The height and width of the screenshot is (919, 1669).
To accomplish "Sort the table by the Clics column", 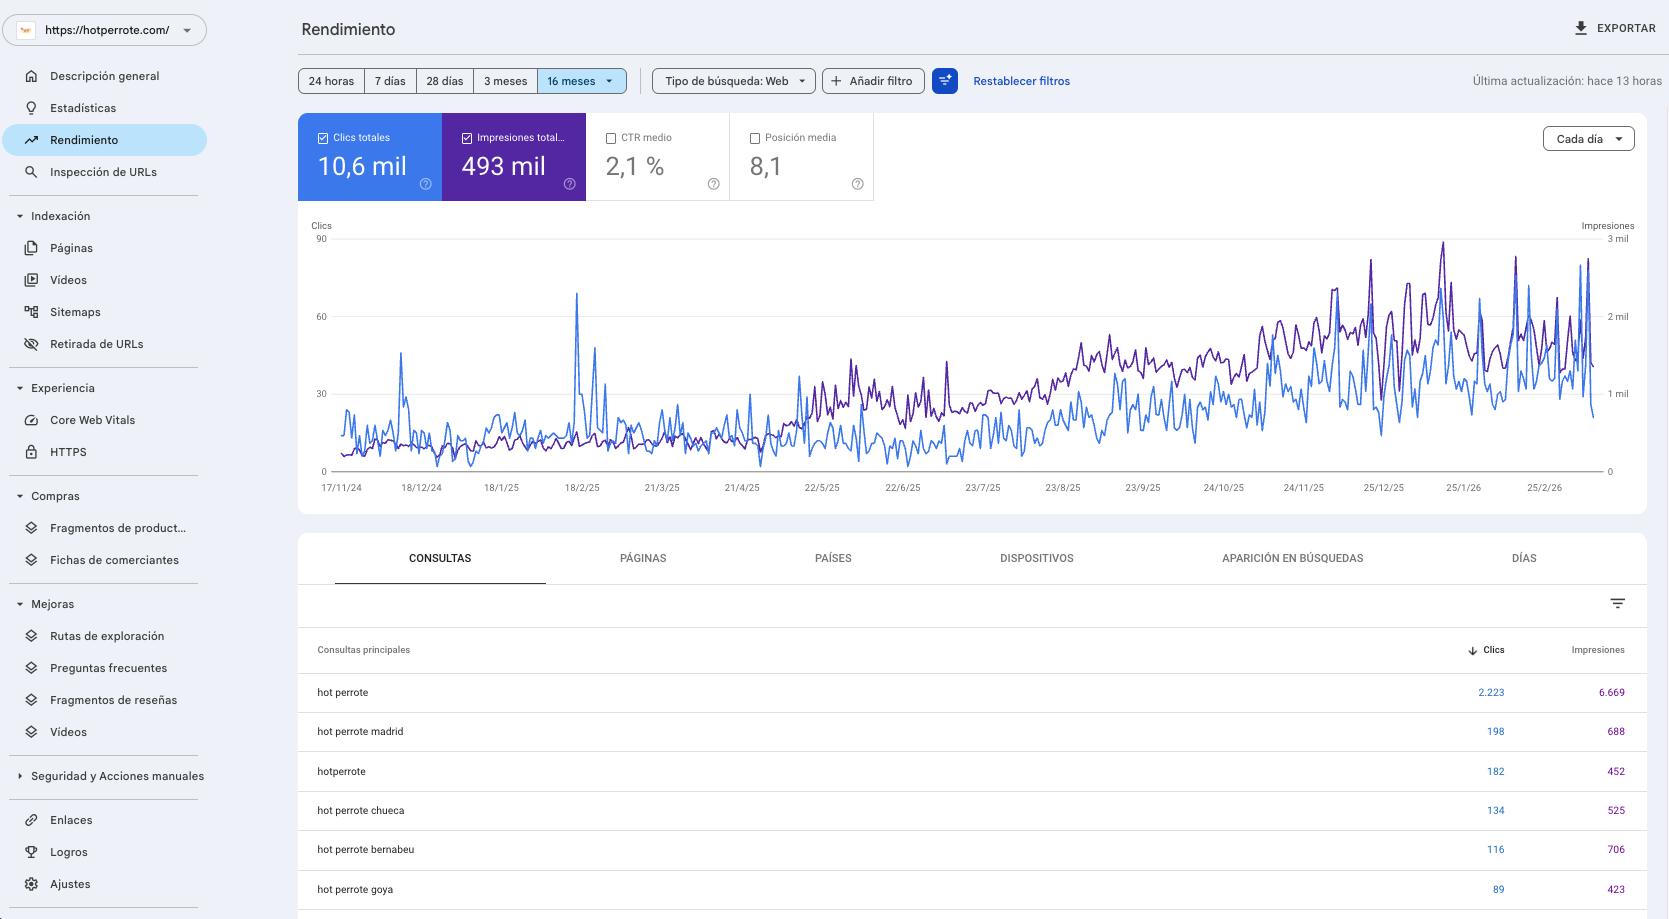I will pyautogui.click(x=1492, y=649).
